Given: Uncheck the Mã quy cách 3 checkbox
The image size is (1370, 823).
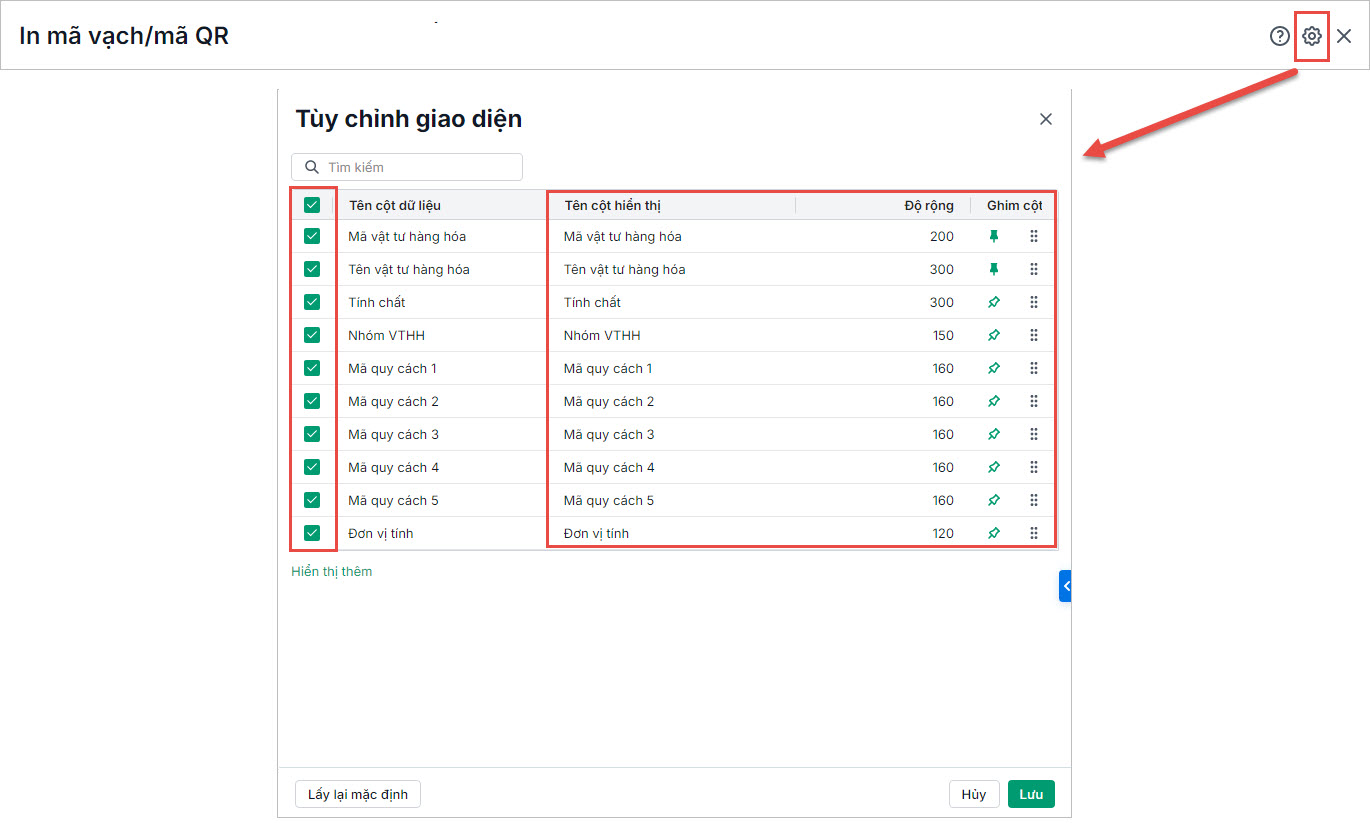Looking at the screenshot, I should (312, 434).
